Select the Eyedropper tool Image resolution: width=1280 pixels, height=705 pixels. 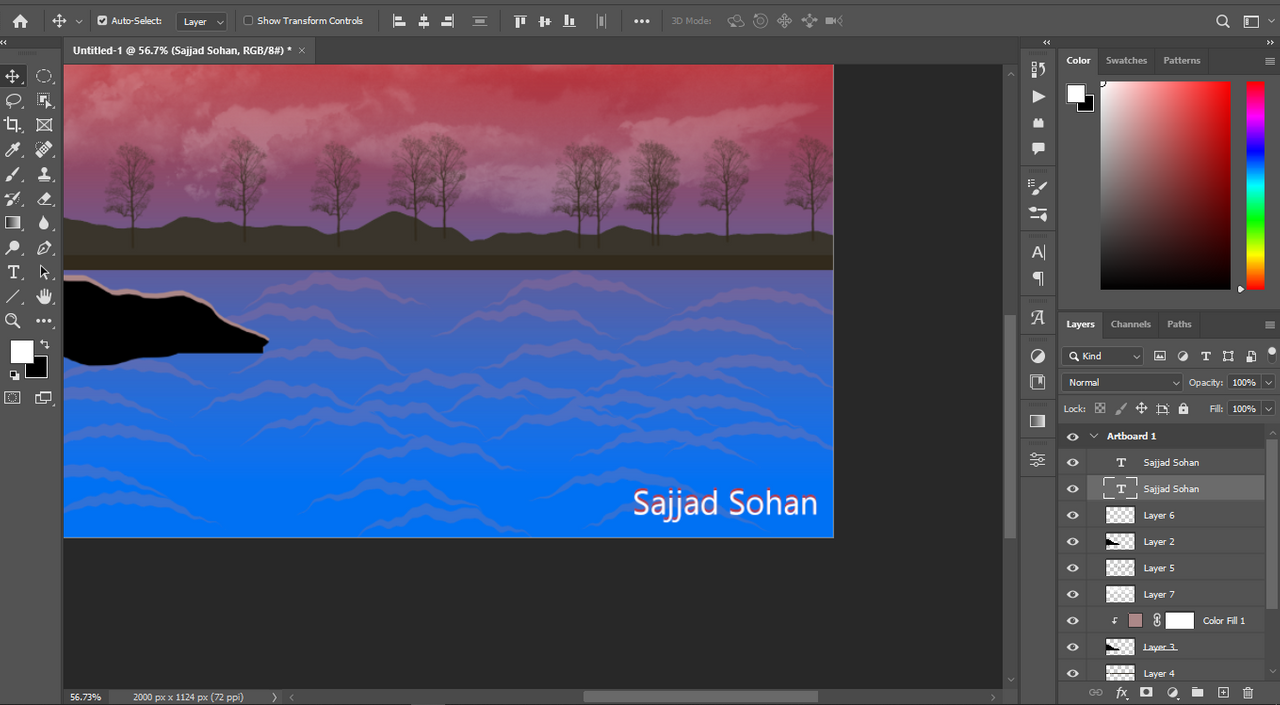pos(13,150)
